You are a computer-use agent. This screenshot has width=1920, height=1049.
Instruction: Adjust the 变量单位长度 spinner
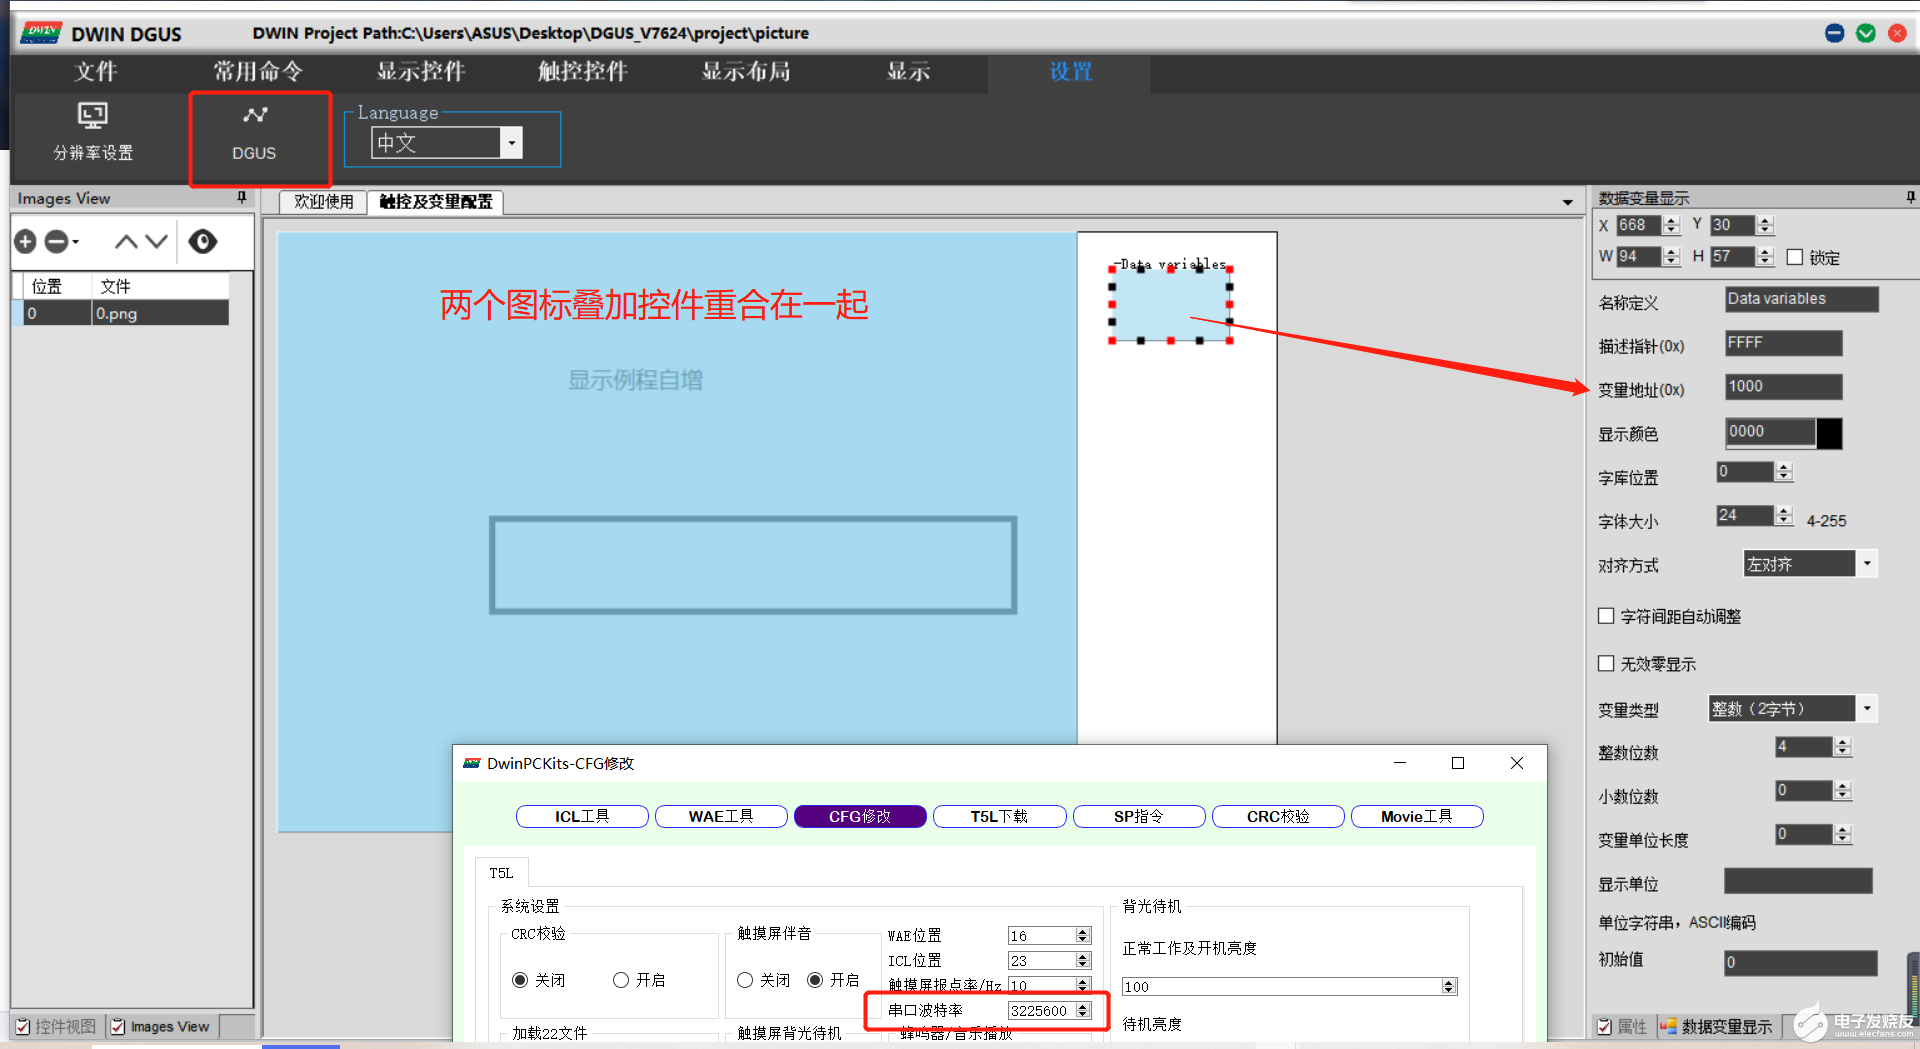[1843, 834]
